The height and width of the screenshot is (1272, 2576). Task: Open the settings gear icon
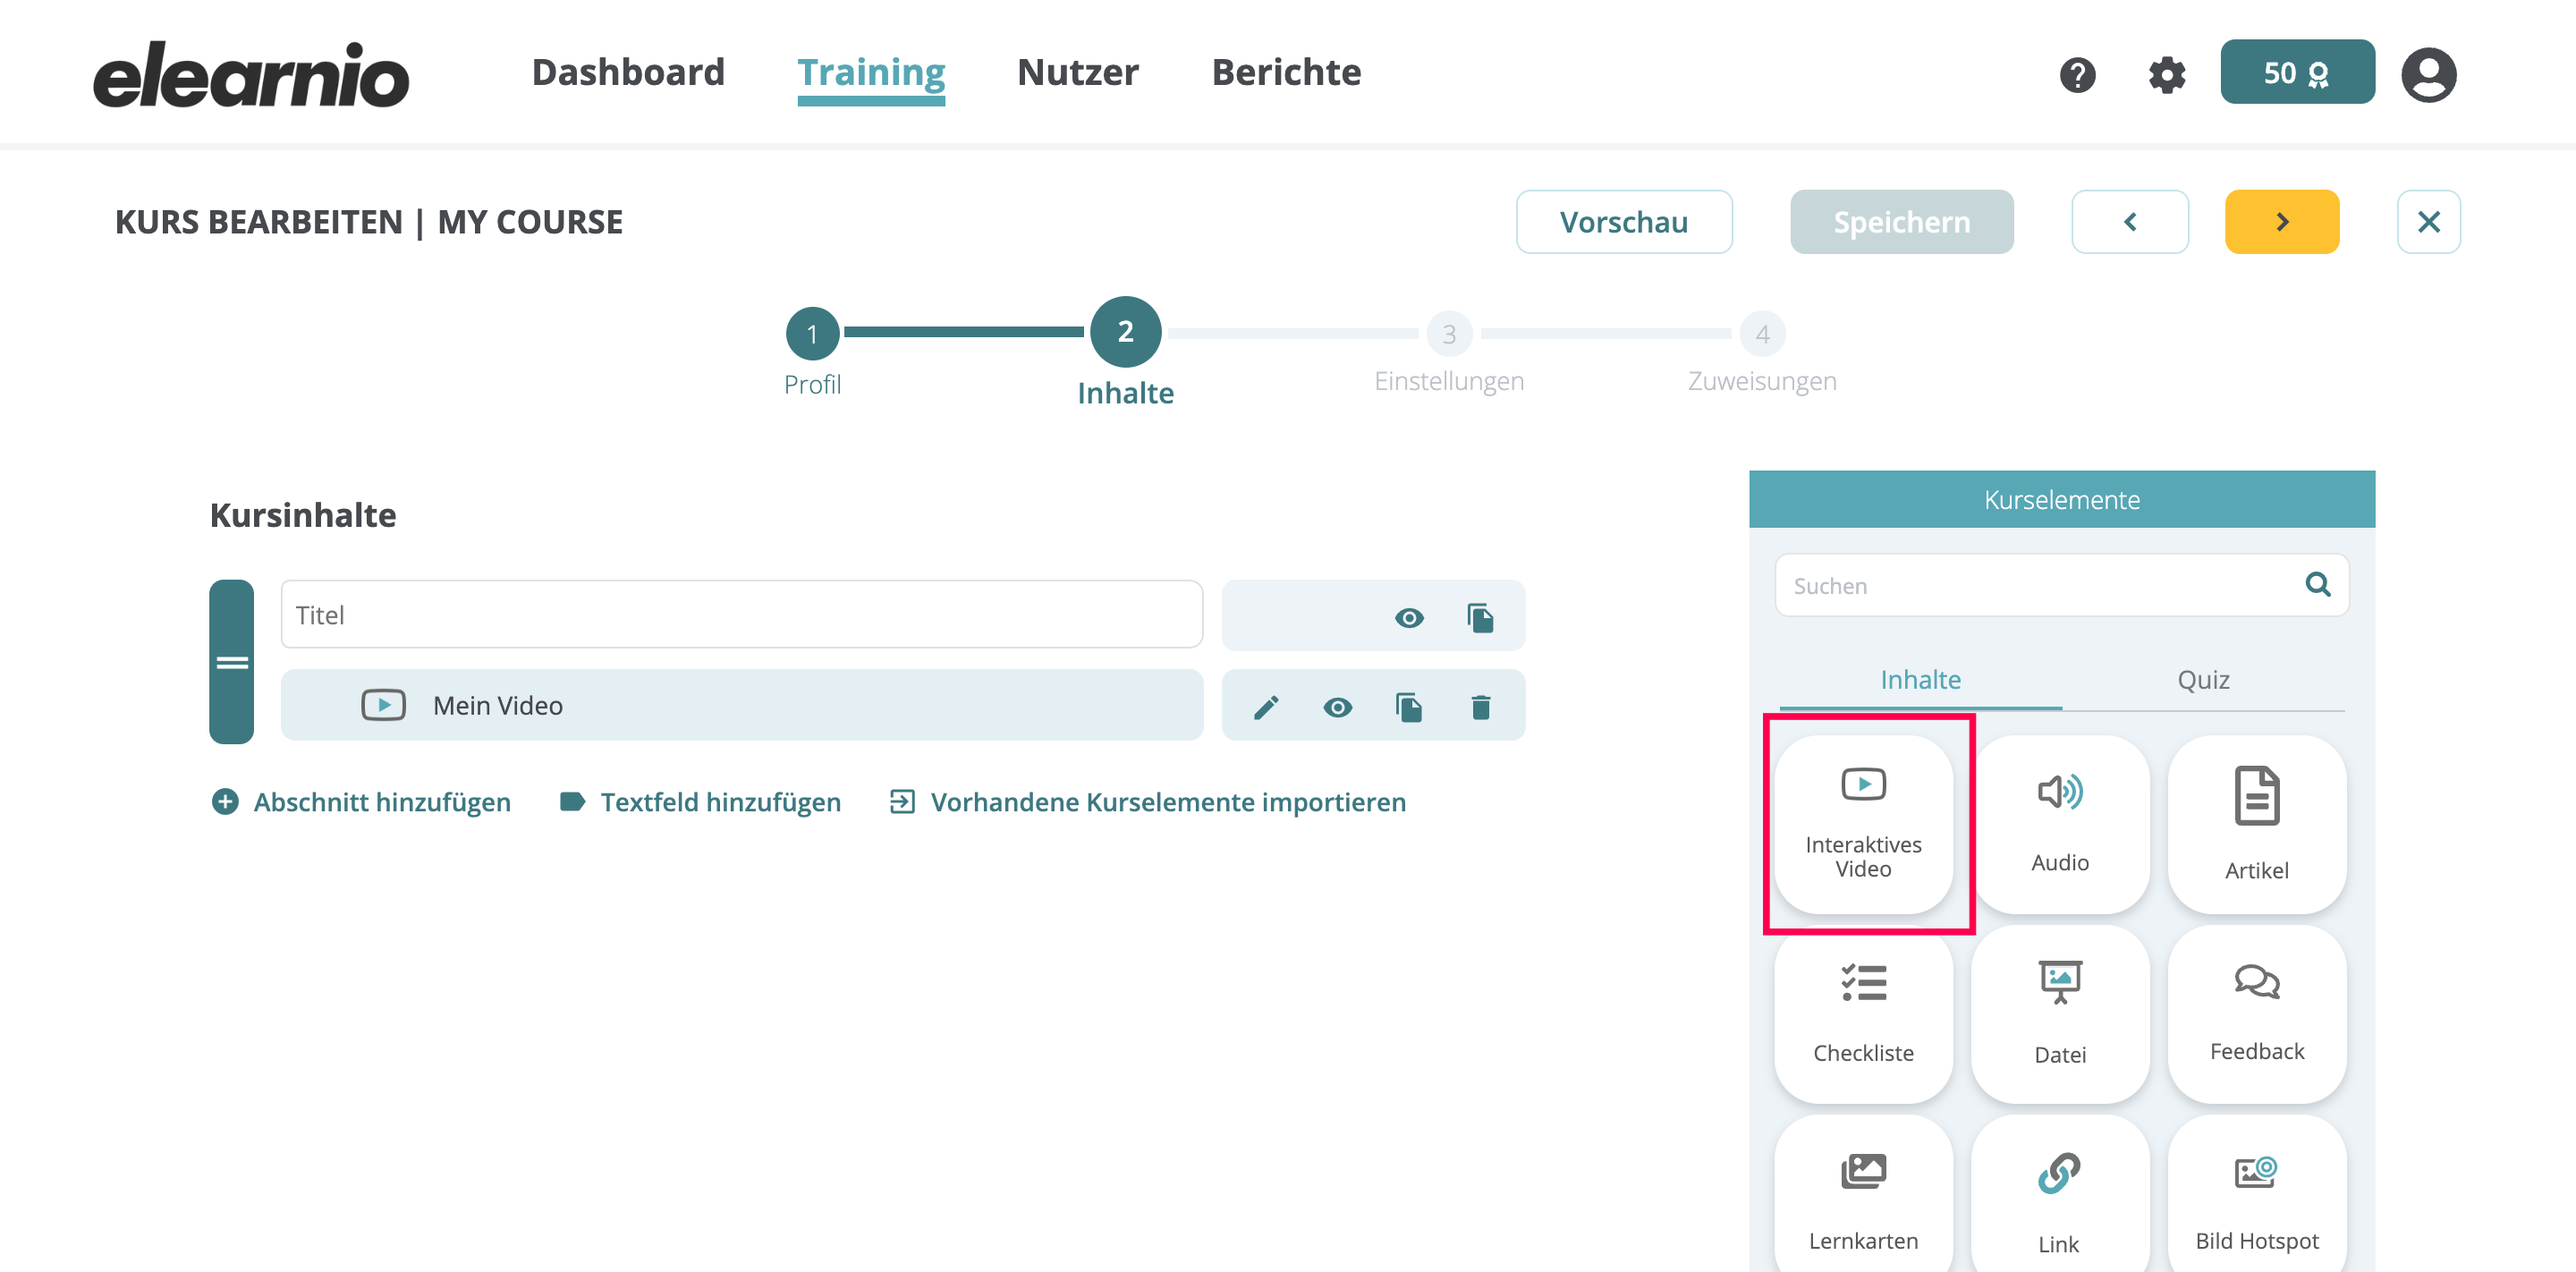(2166, 74)
